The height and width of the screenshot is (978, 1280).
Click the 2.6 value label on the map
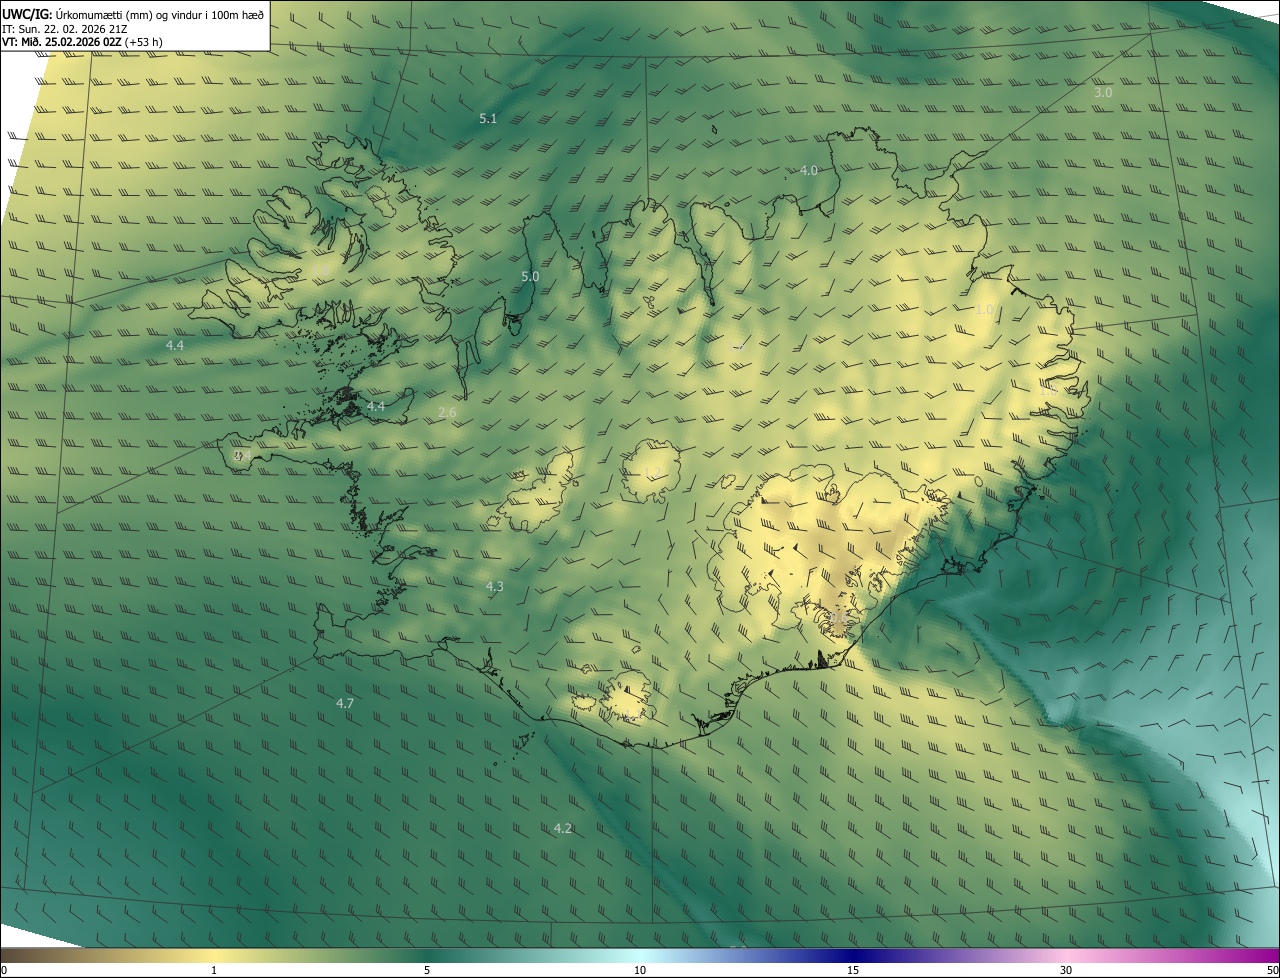point(447,413)
